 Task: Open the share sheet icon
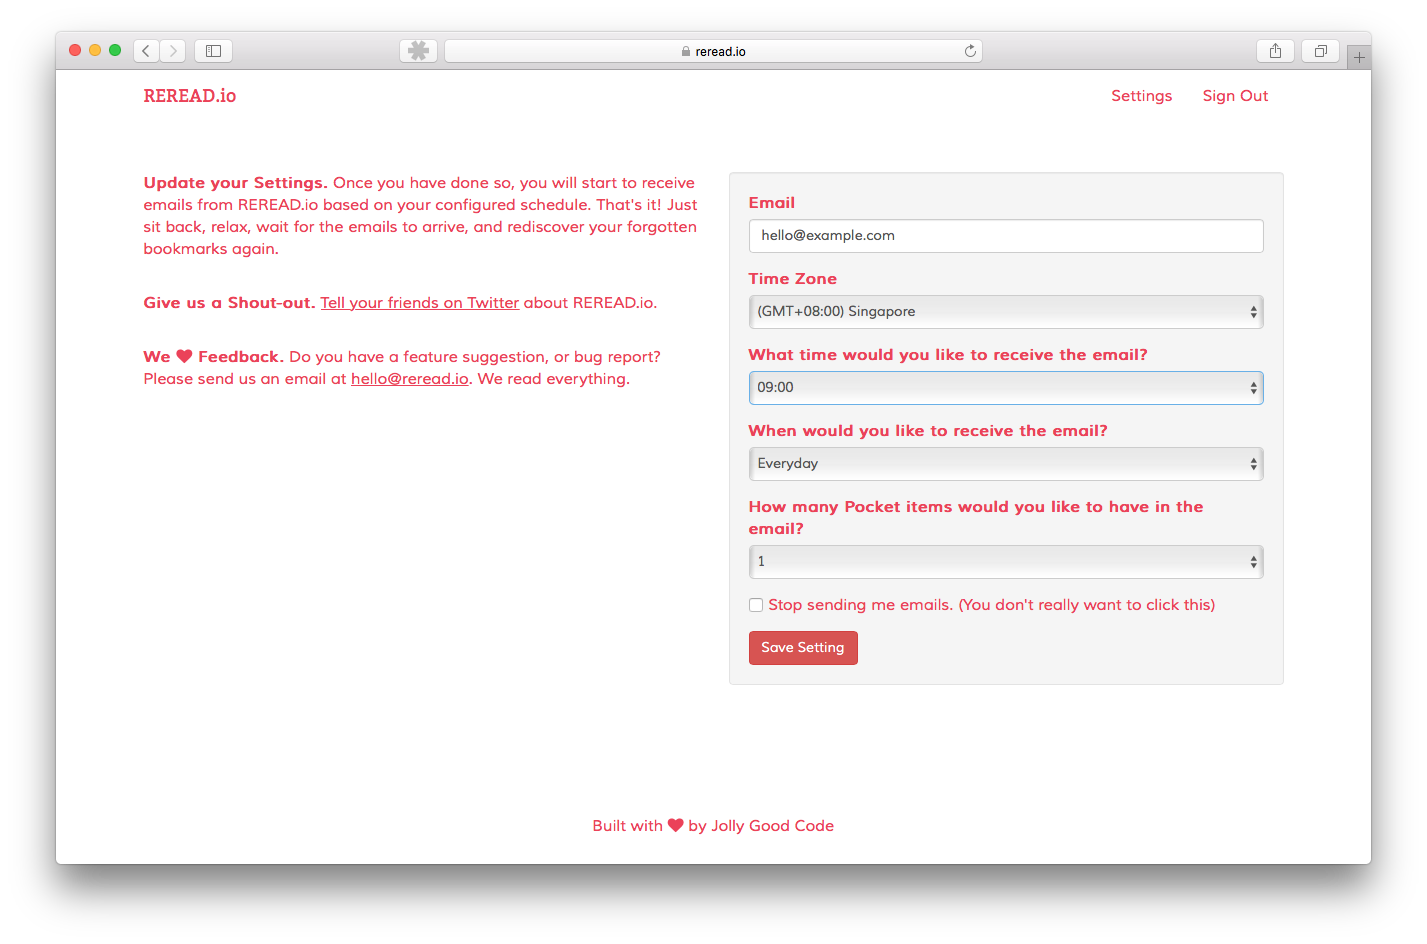point(1274,50)
